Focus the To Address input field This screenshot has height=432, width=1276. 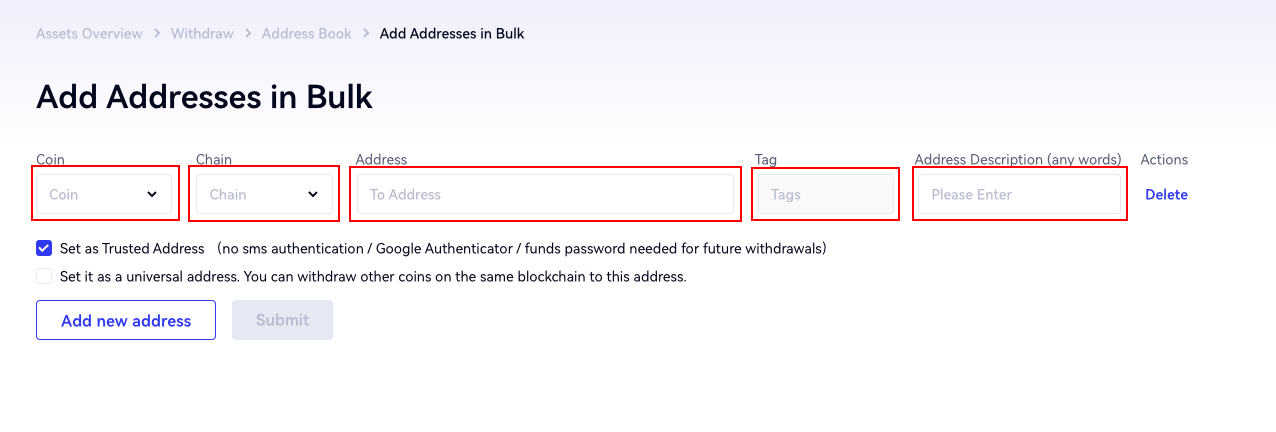[x=545, y=194]
